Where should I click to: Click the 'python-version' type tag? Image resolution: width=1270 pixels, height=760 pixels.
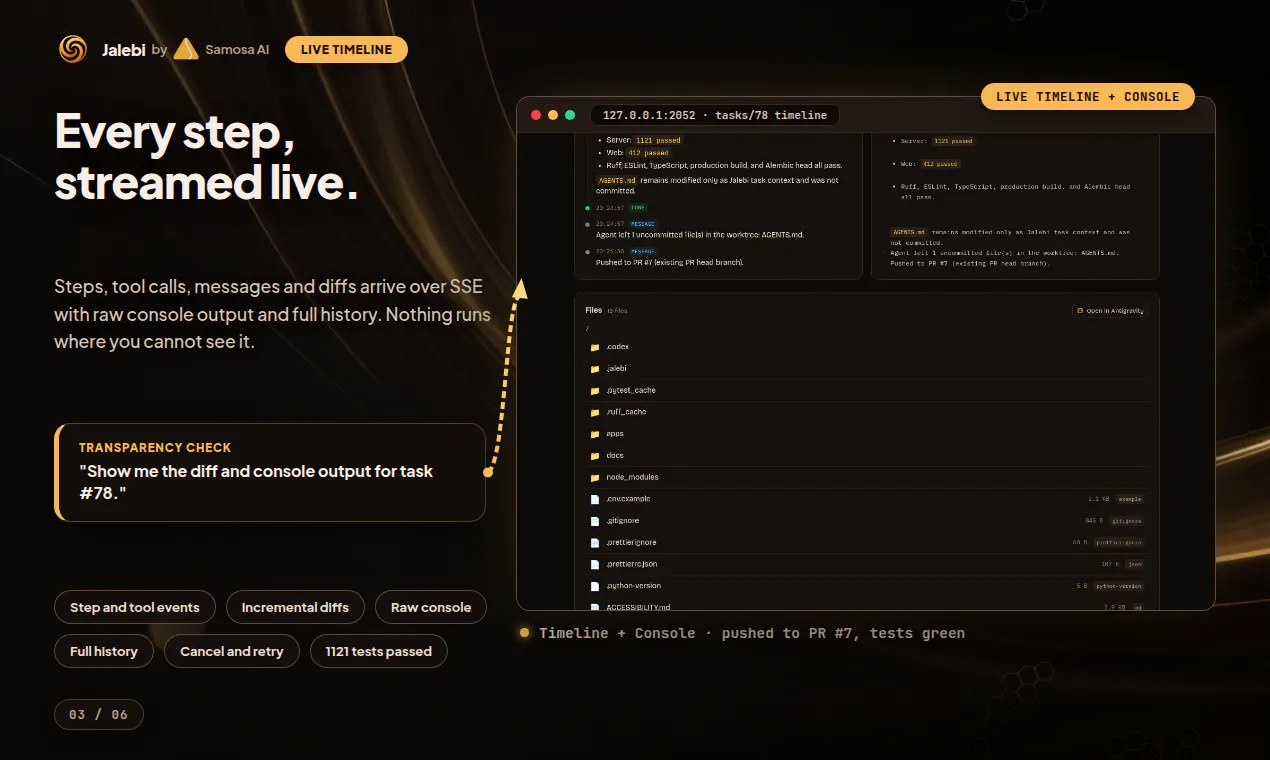coord(1118,586)
